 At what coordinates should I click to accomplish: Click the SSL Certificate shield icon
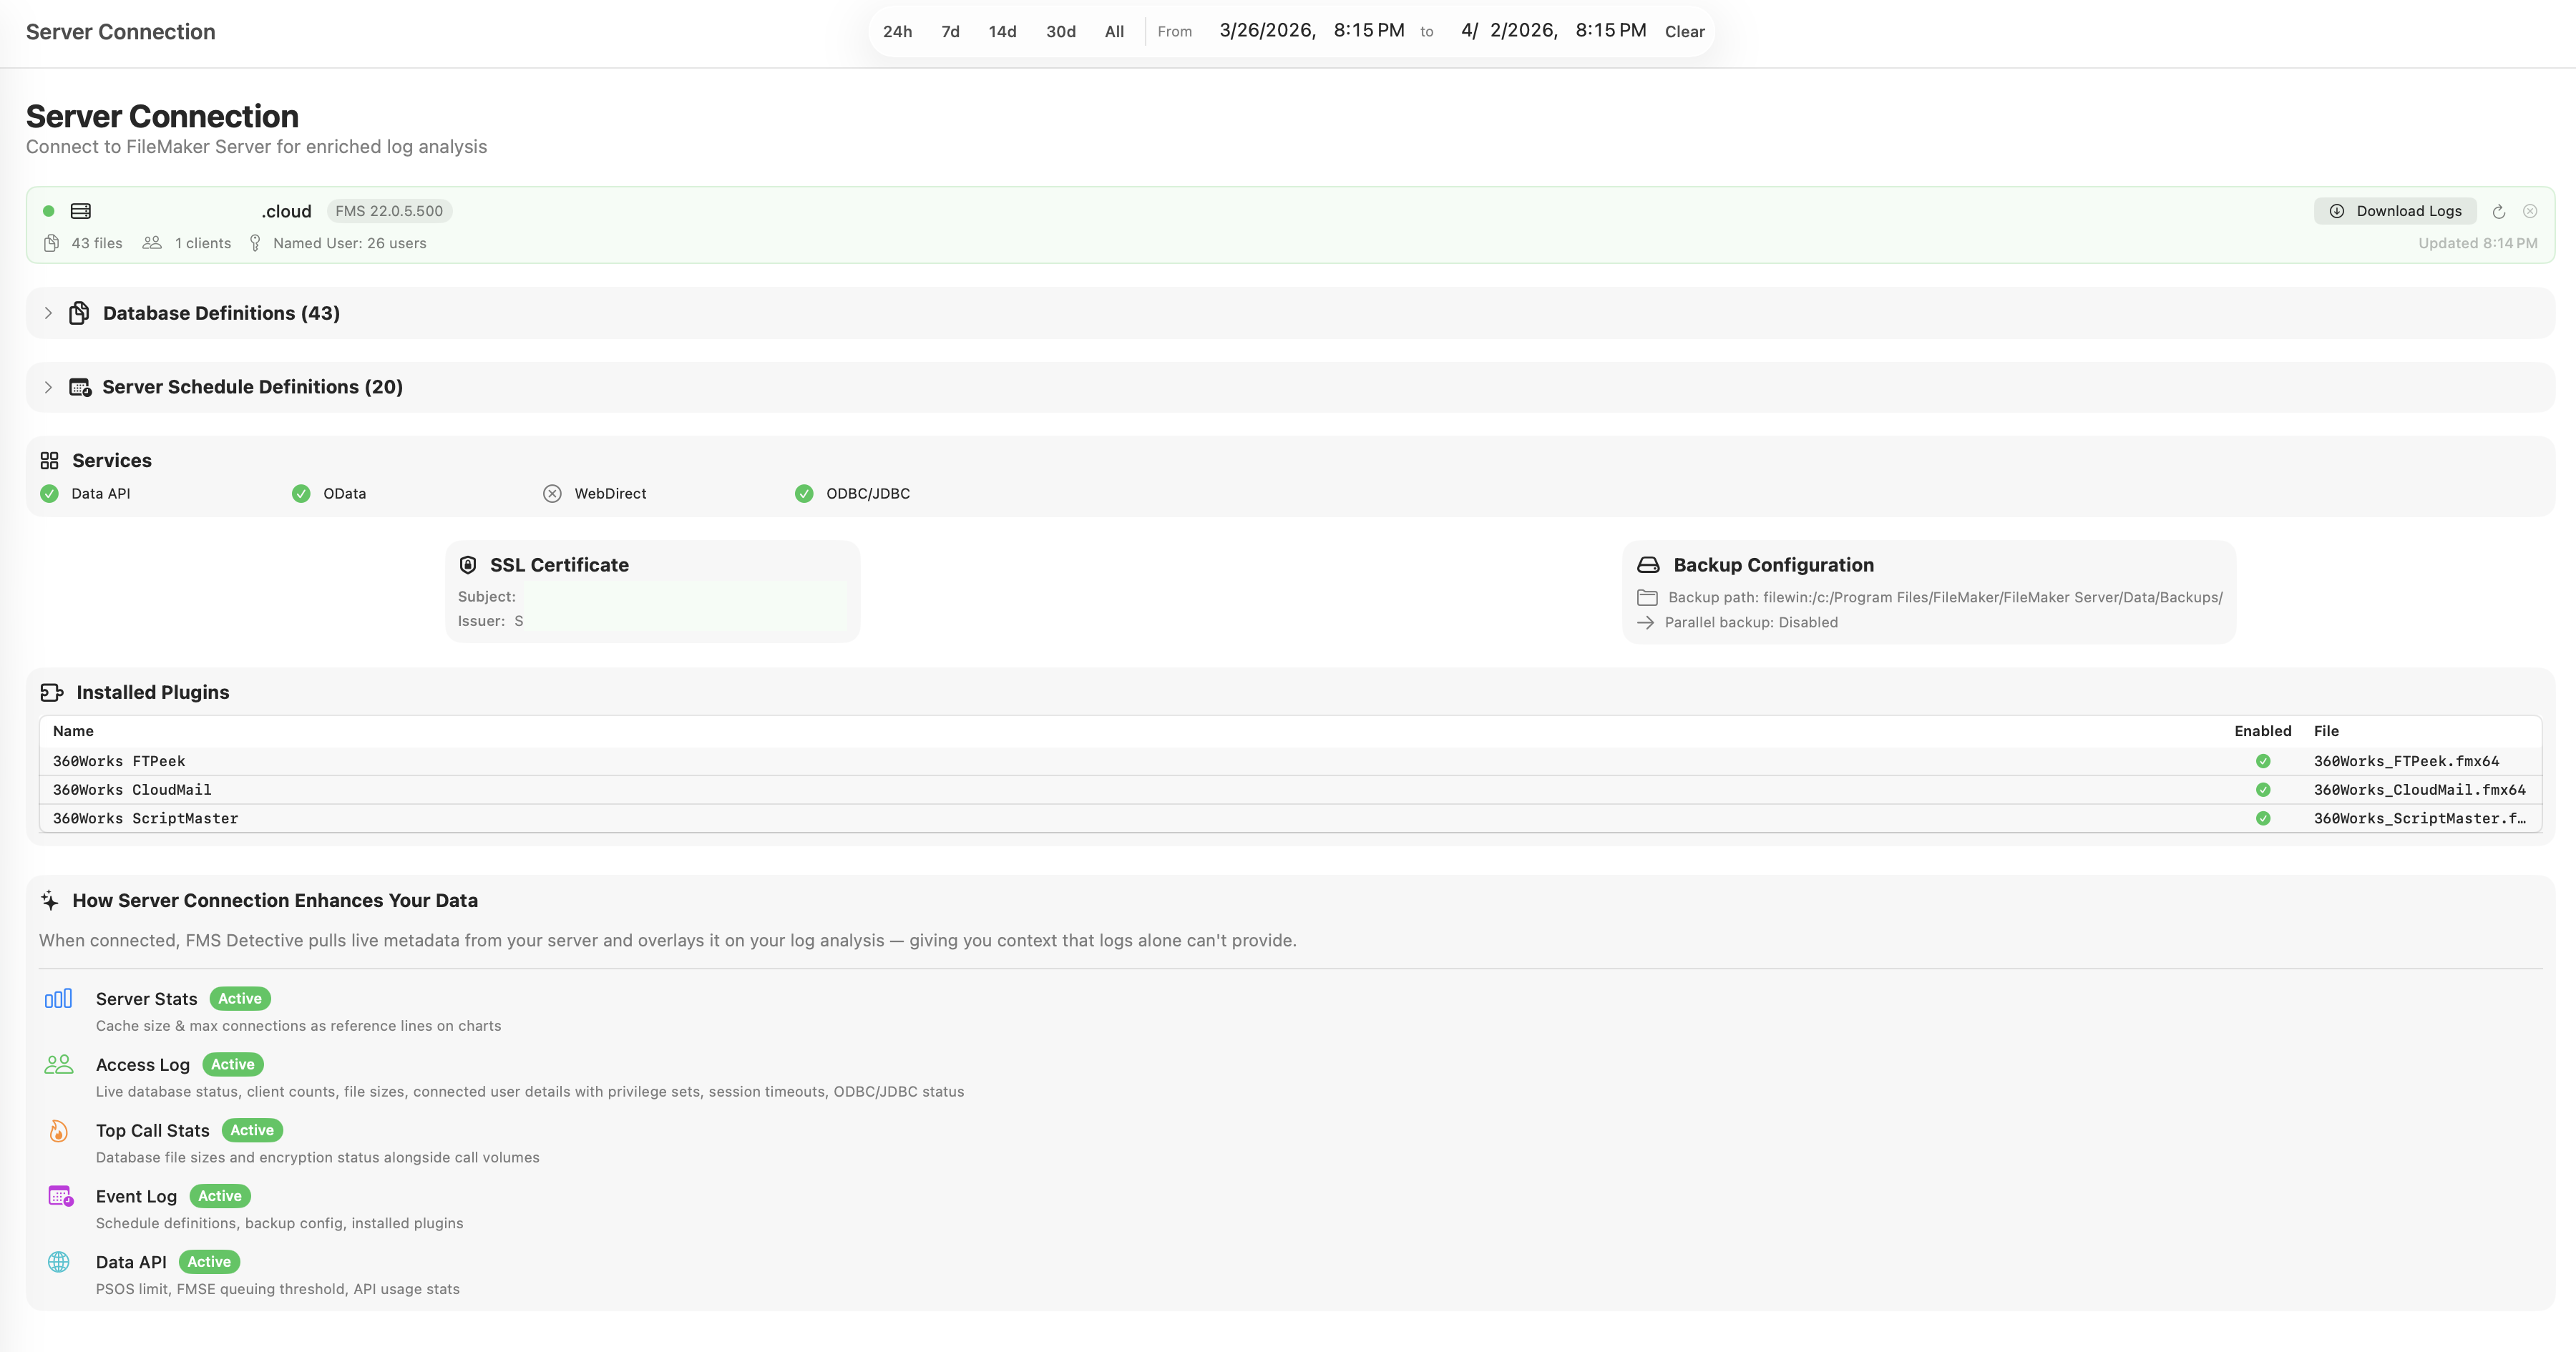coord(467,565)
